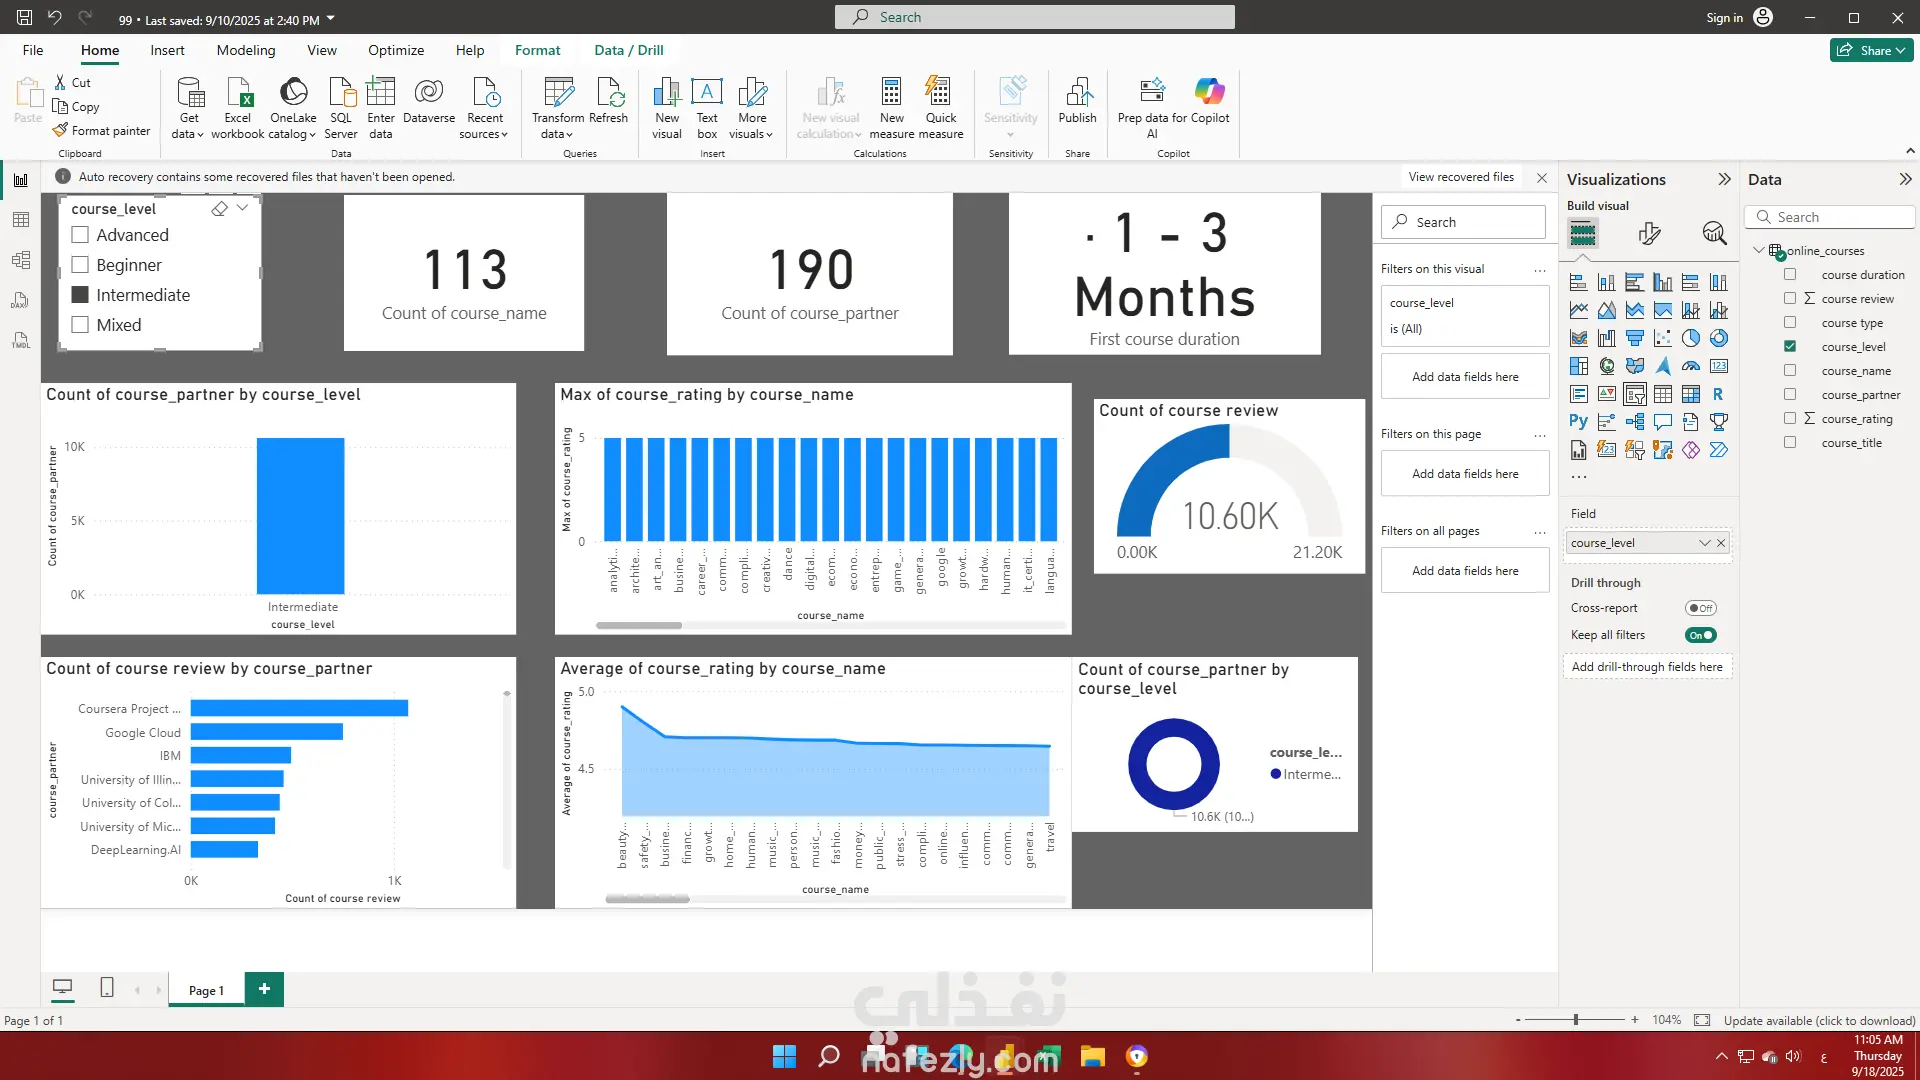The width and height of the screenshot is (1920, 1080).
Task: Open the course_level field dropdown arrow
Action: pos(1704,543)
